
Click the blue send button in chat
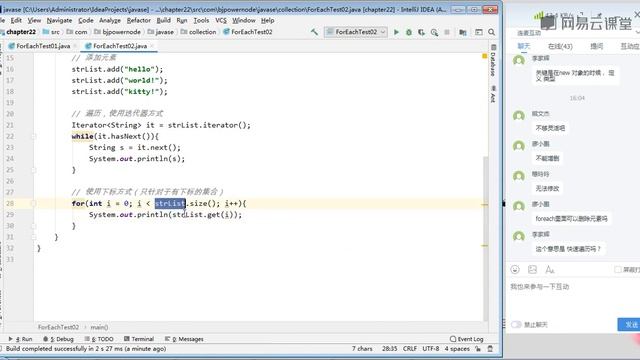click(x=629, y=324)
